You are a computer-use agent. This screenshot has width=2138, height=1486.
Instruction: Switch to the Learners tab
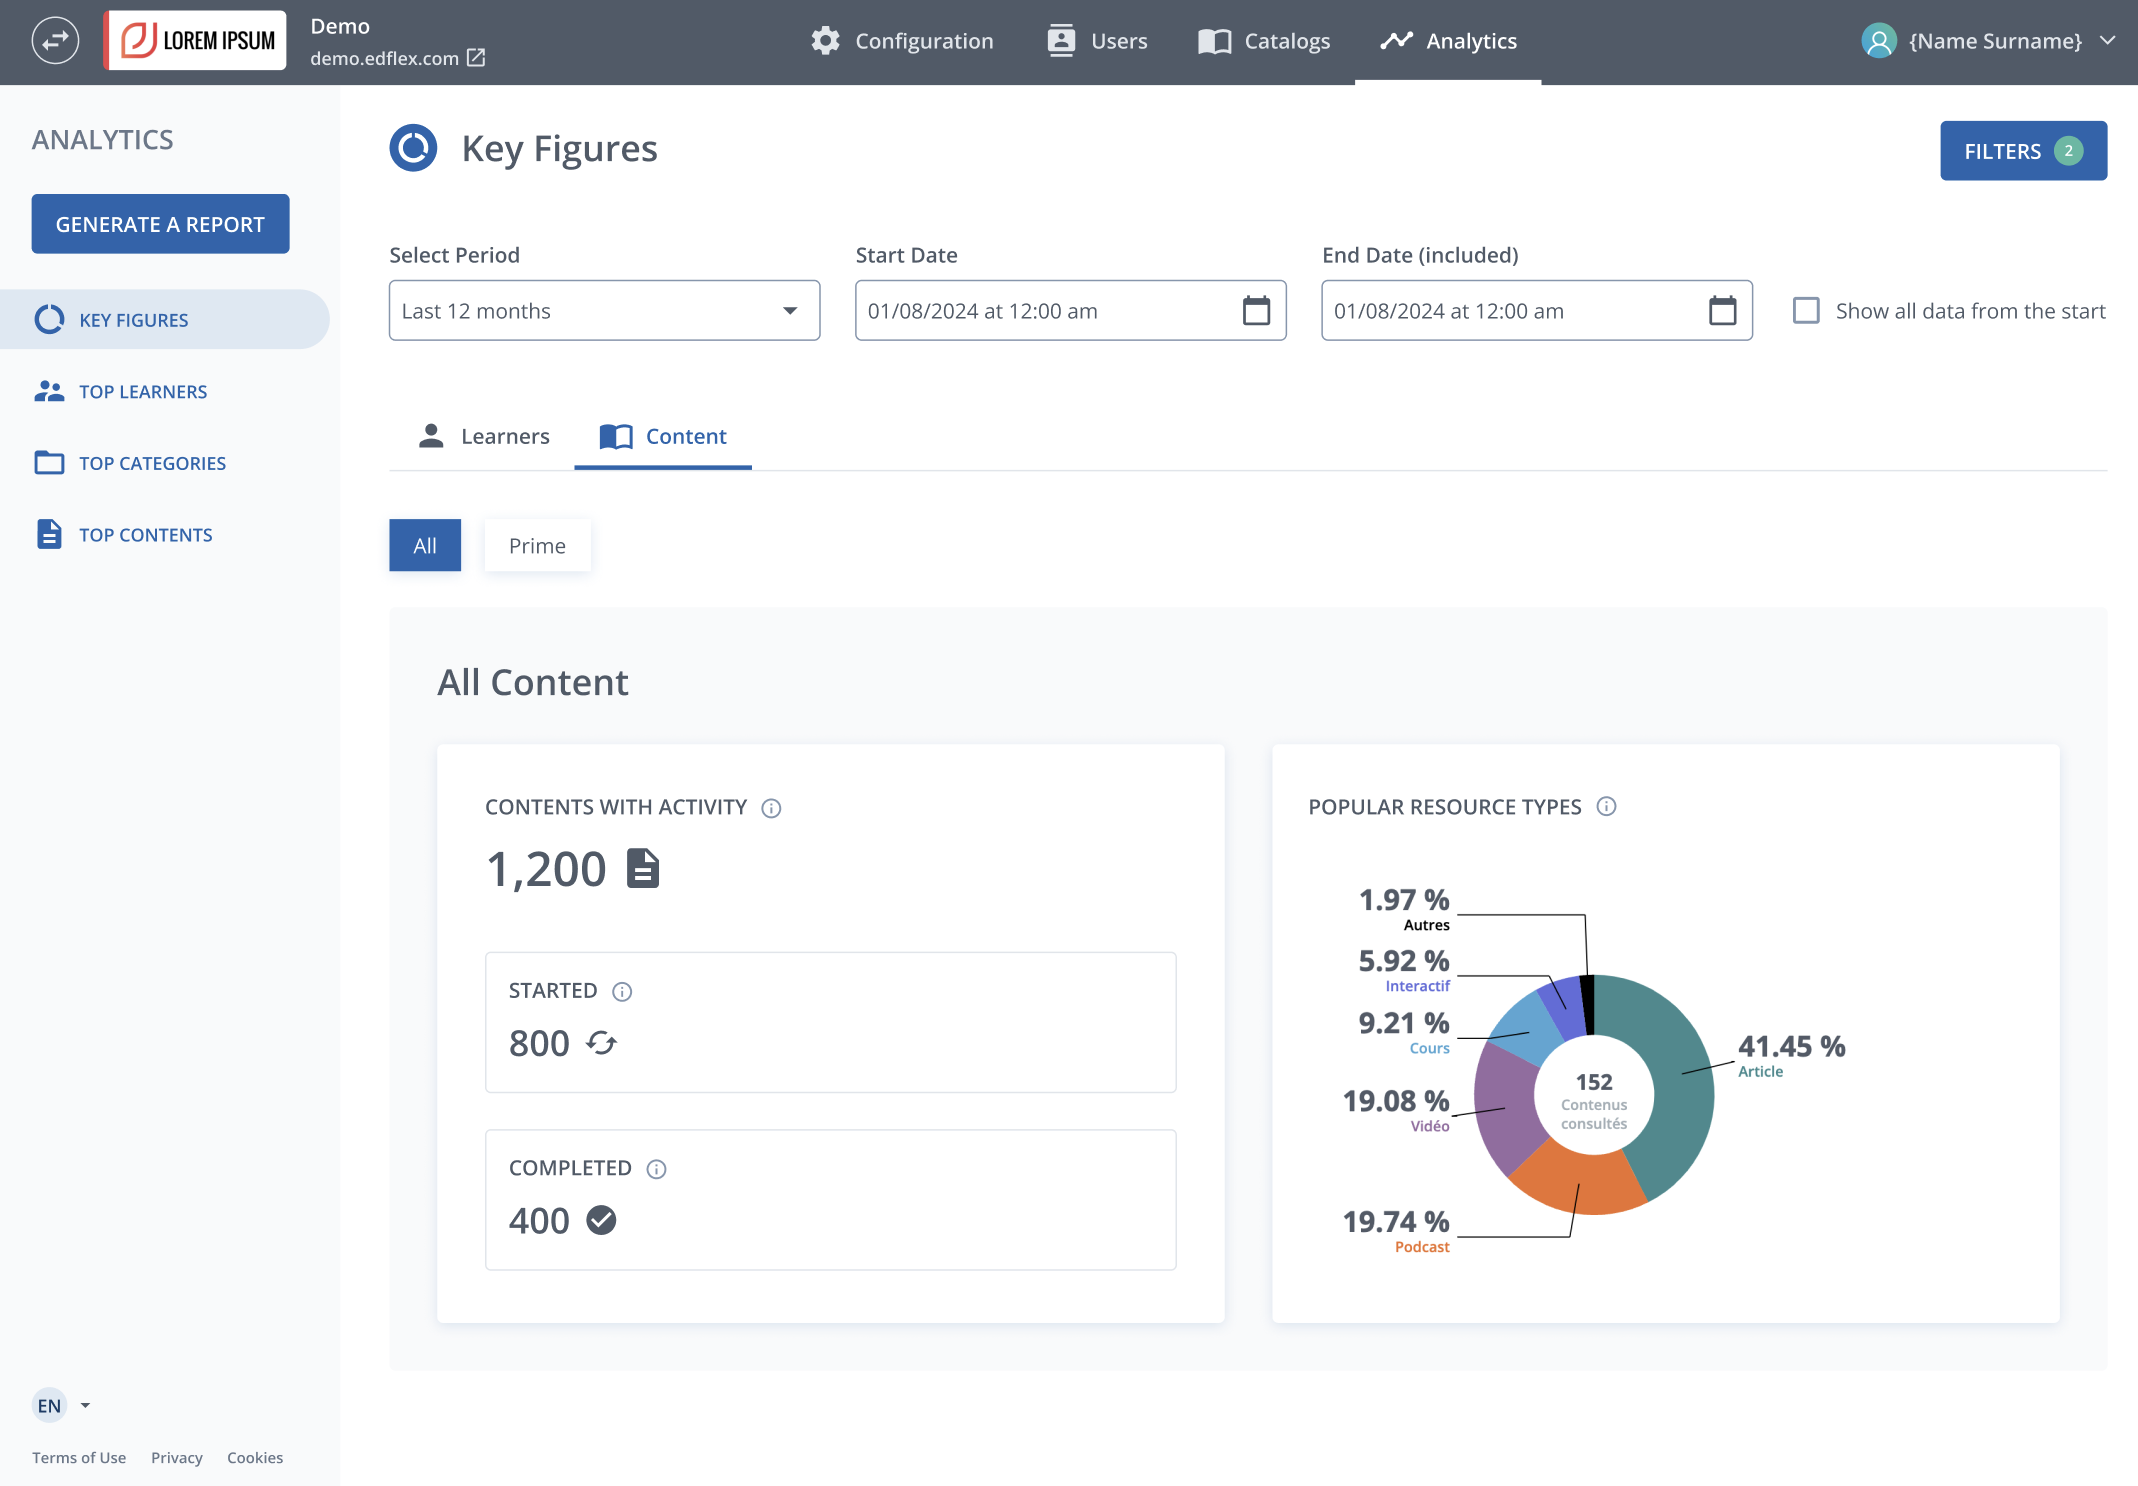click(484, 436)
